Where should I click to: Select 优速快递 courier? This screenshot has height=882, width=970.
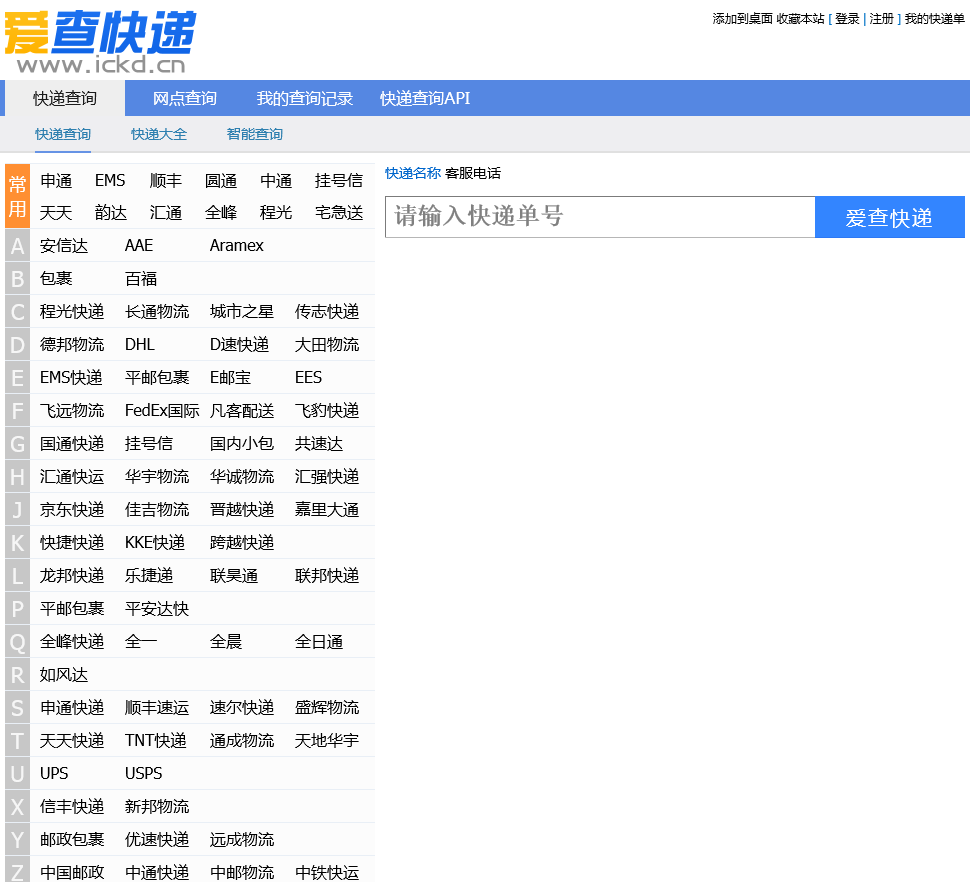[x=157, y=840]
